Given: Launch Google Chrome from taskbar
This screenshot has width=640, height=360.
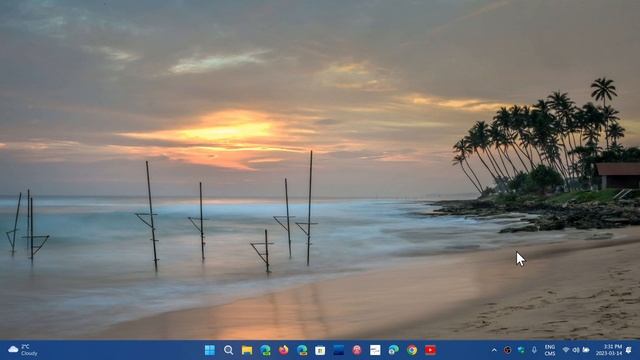Looking at the screenshot, I should click(x=412, y=350).
